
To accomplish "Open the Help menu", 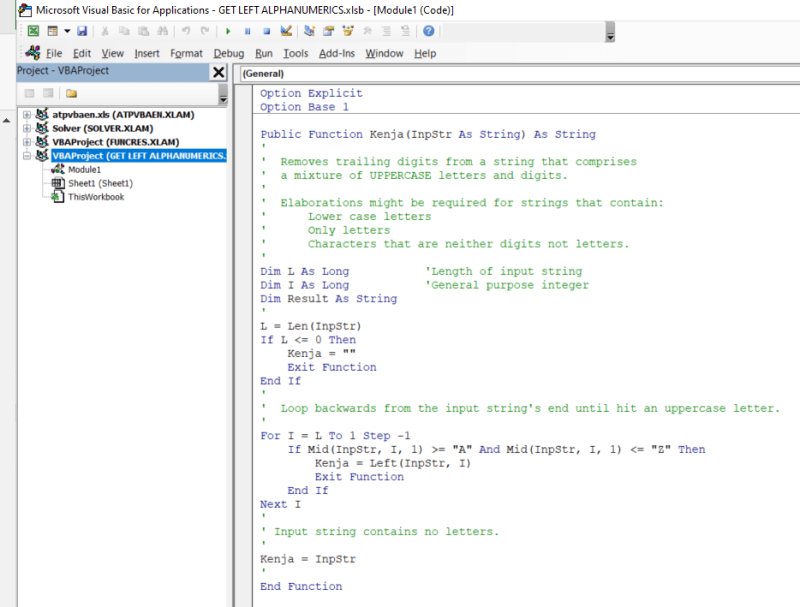I will [x=425, y=53].
